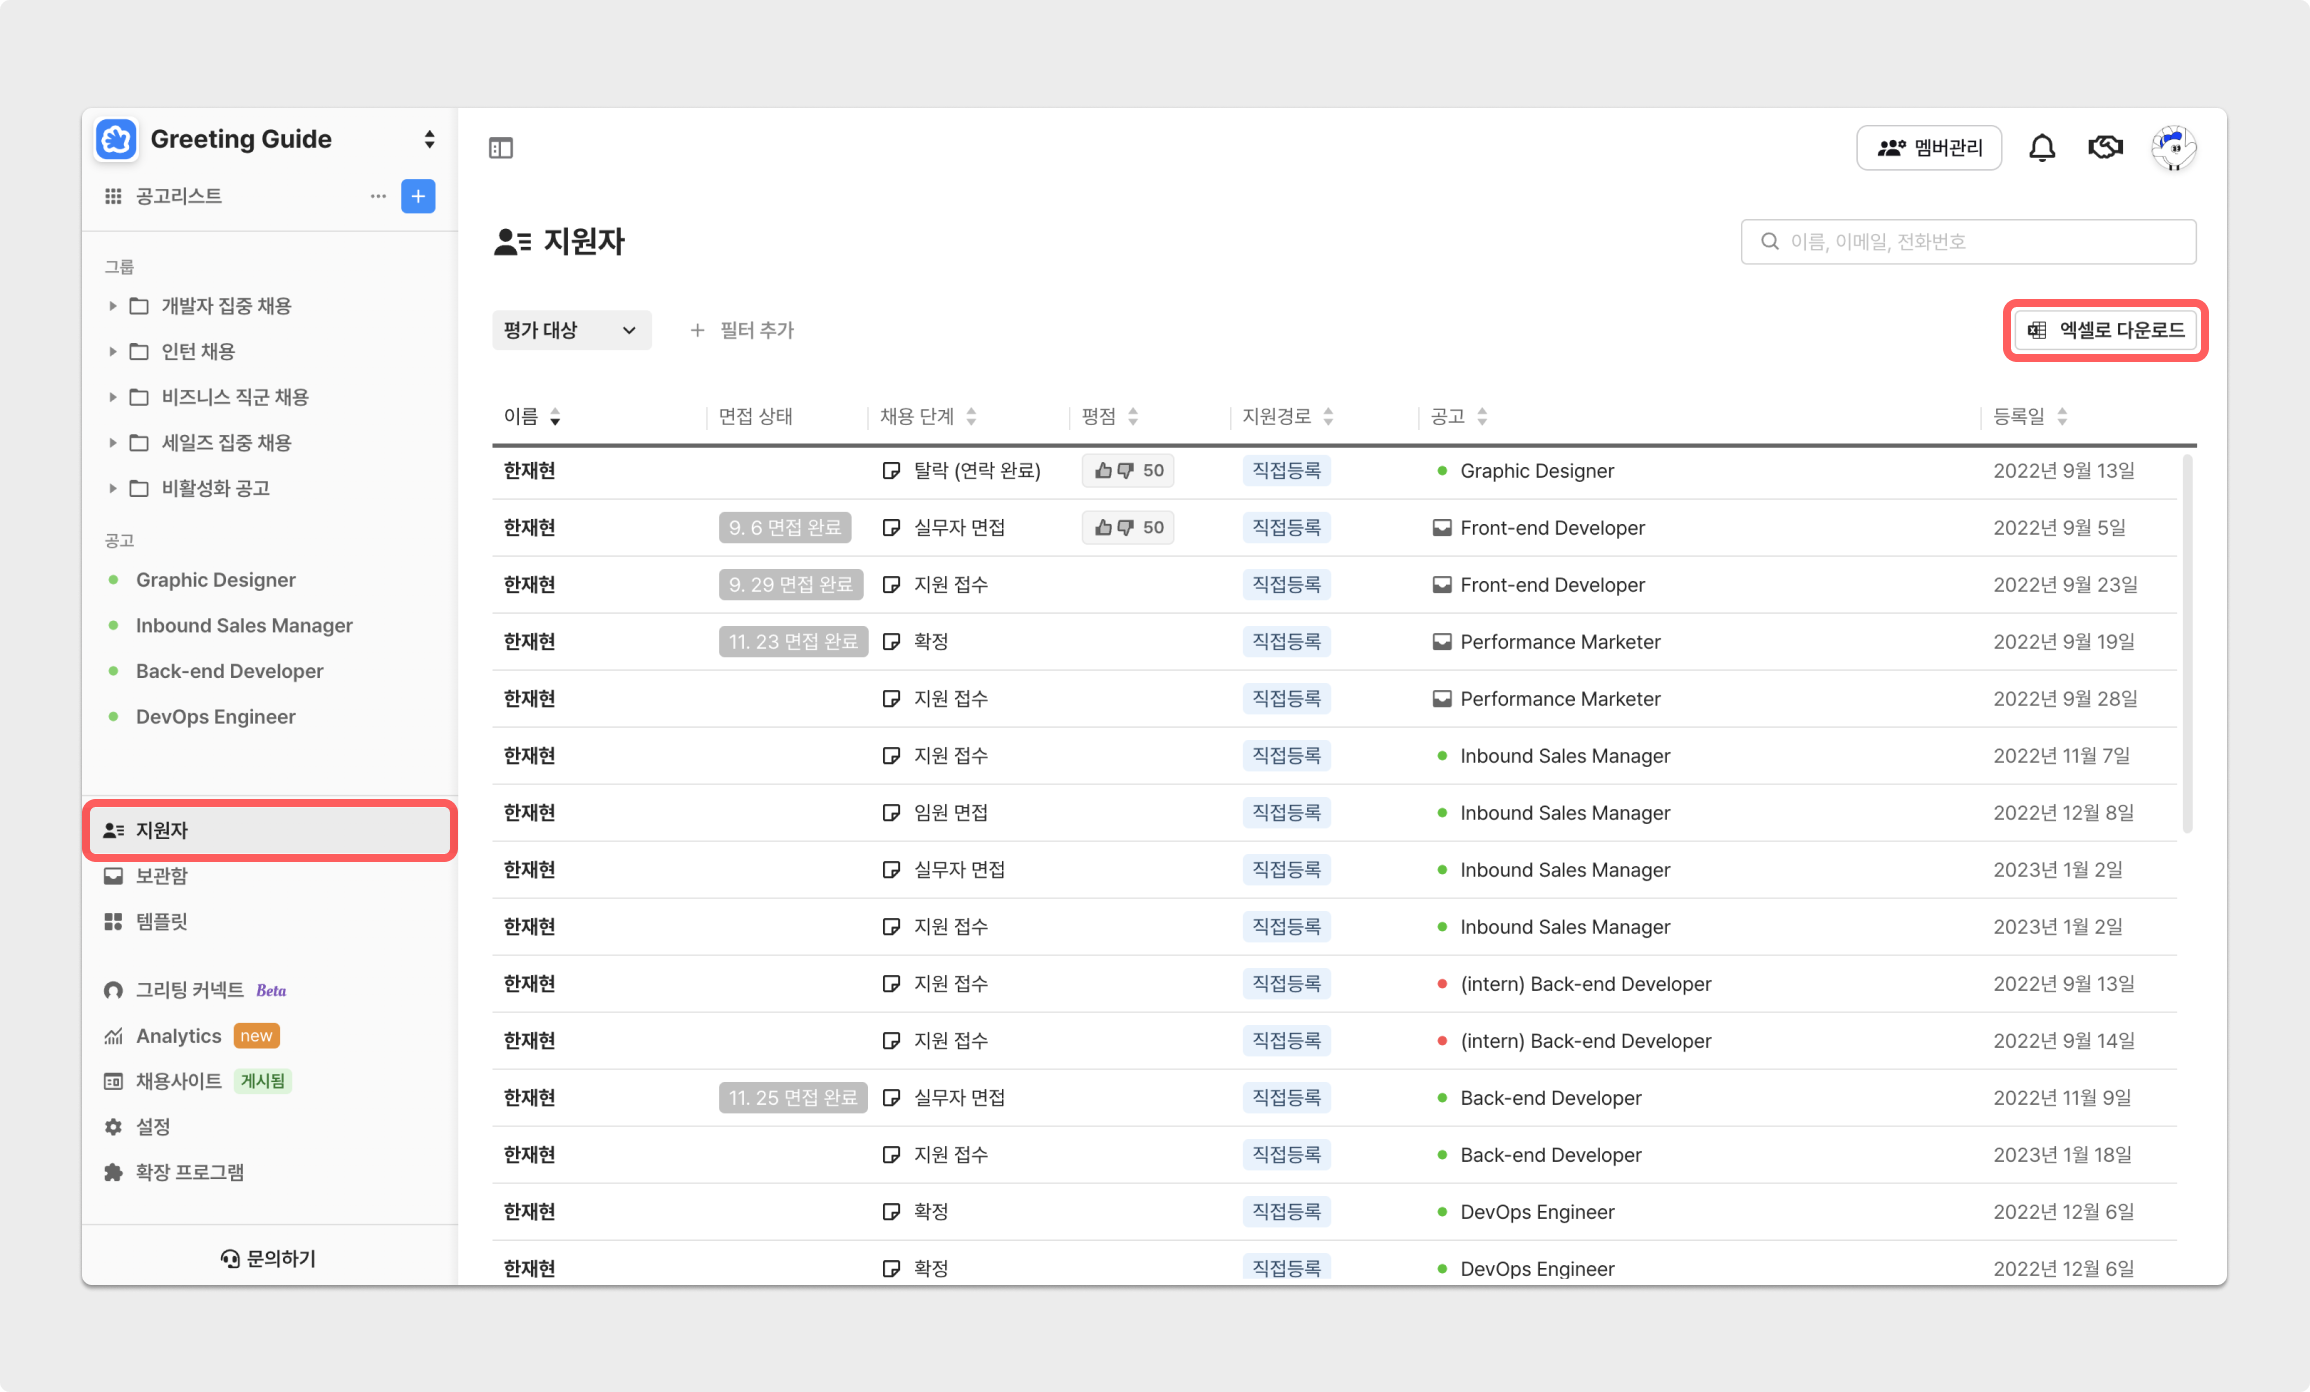Click the blue plus add-posting button
This screenshot has width=2310, height=1392.
pos(418,196)
